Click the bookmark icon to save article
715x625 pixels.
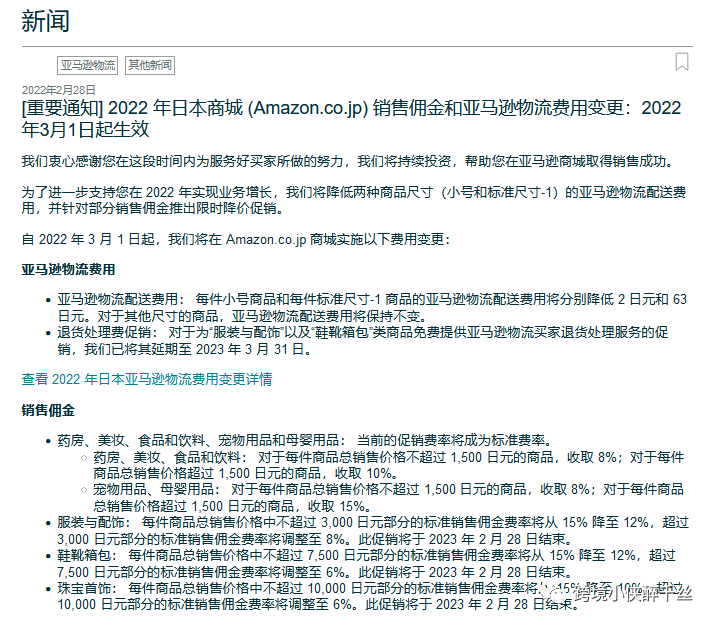coord(682,62)
